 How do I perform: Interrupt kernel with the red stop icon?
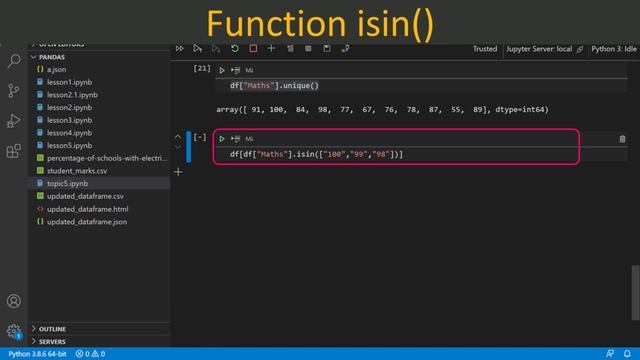pos(253,49)
